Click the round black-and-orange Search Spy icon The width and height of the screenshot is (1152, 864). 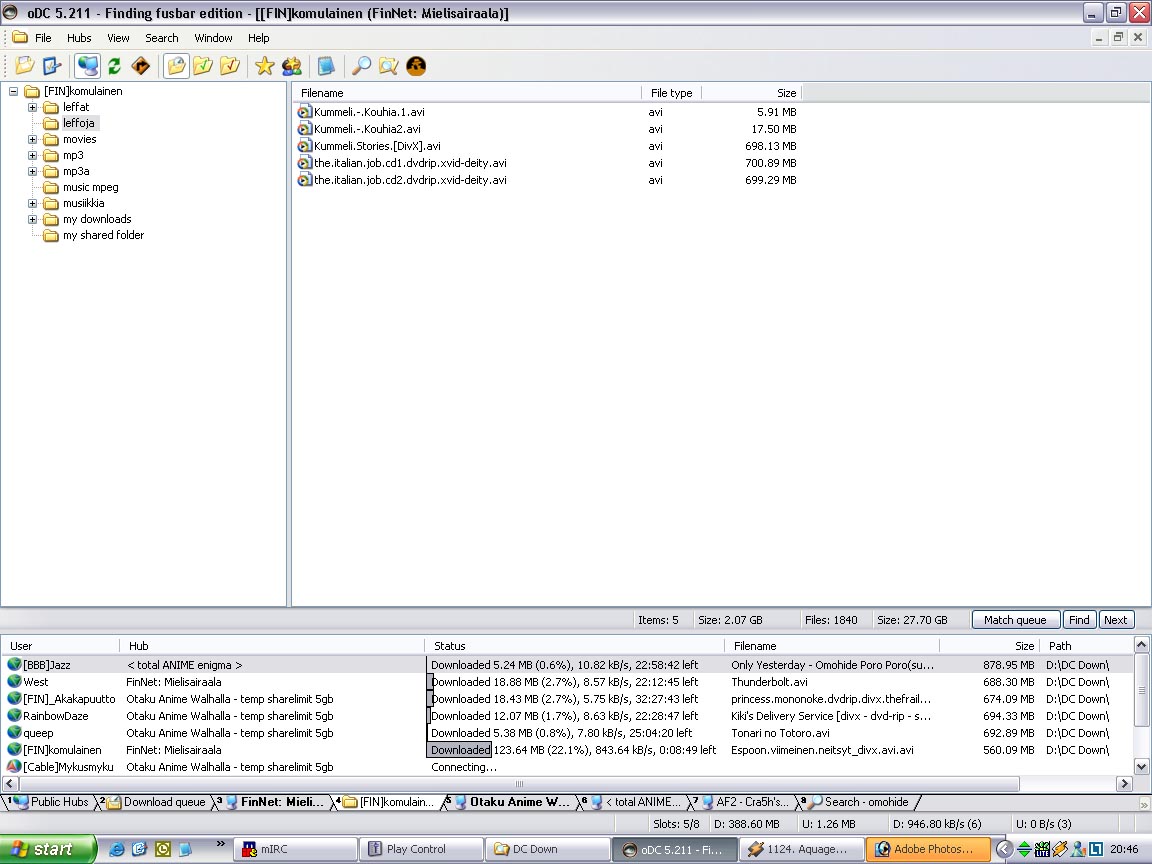pos(416,66)
